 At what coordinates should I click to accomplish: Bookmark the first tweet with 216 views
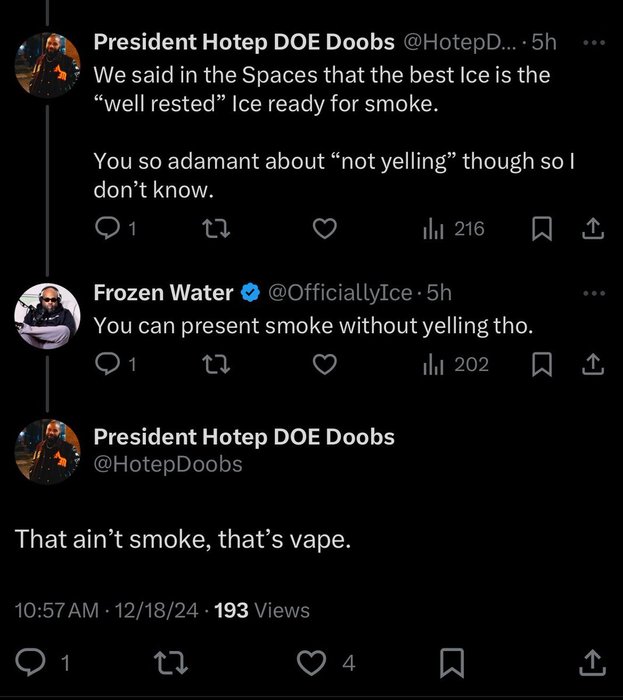click(541, 230)
